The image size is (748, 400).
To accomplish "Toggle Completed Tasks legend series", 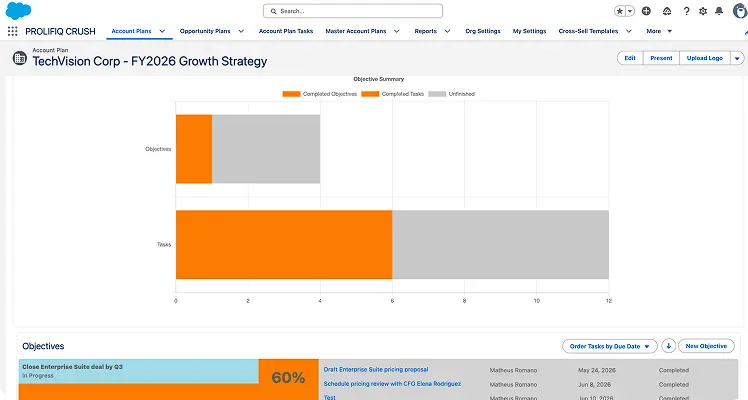I will (393, 94).
